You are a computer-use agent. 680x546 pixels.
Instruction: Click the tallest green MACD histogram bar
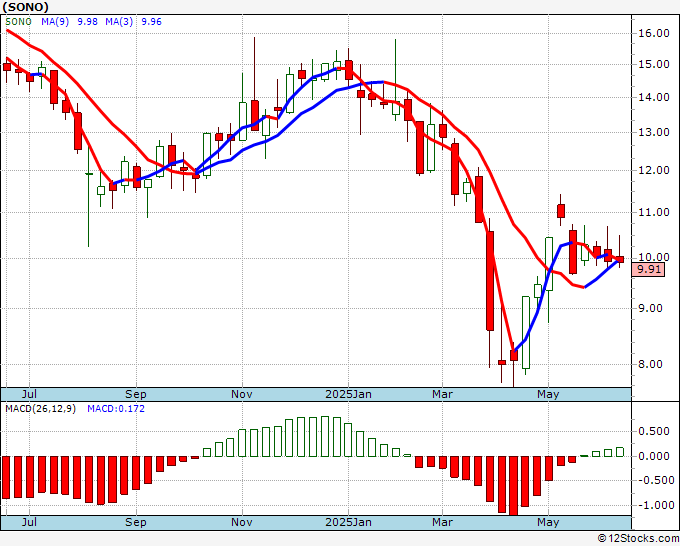point(325,436)
